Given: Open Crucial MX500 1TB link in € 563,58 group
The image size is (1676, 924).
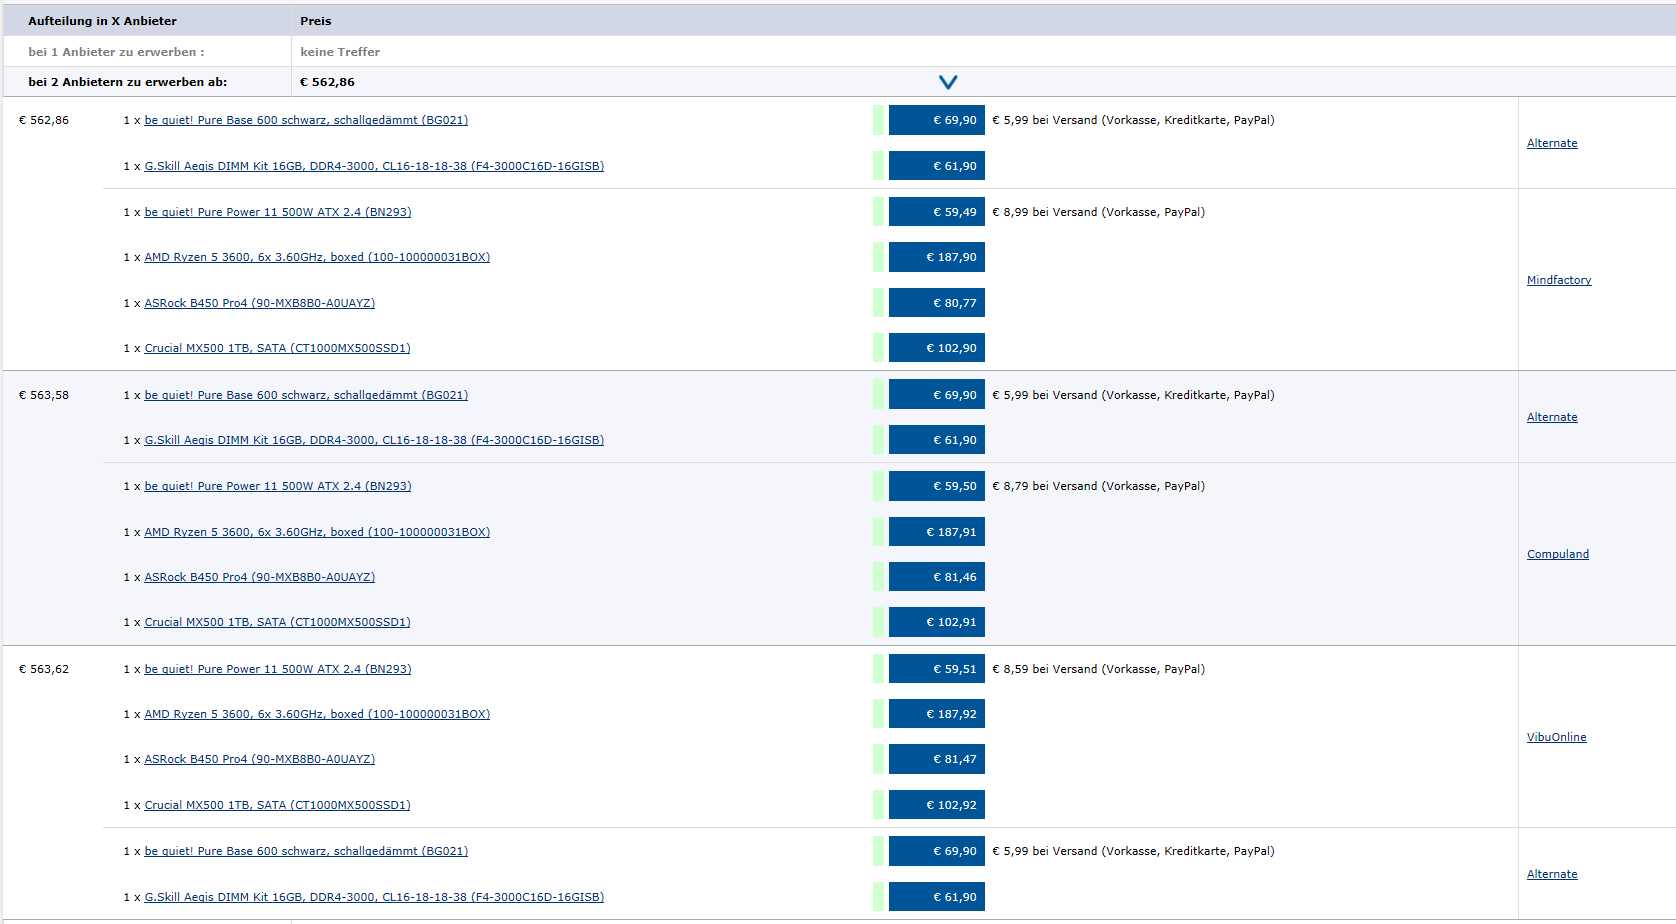Looking at the screenshot, I should (x=277, y=622).
